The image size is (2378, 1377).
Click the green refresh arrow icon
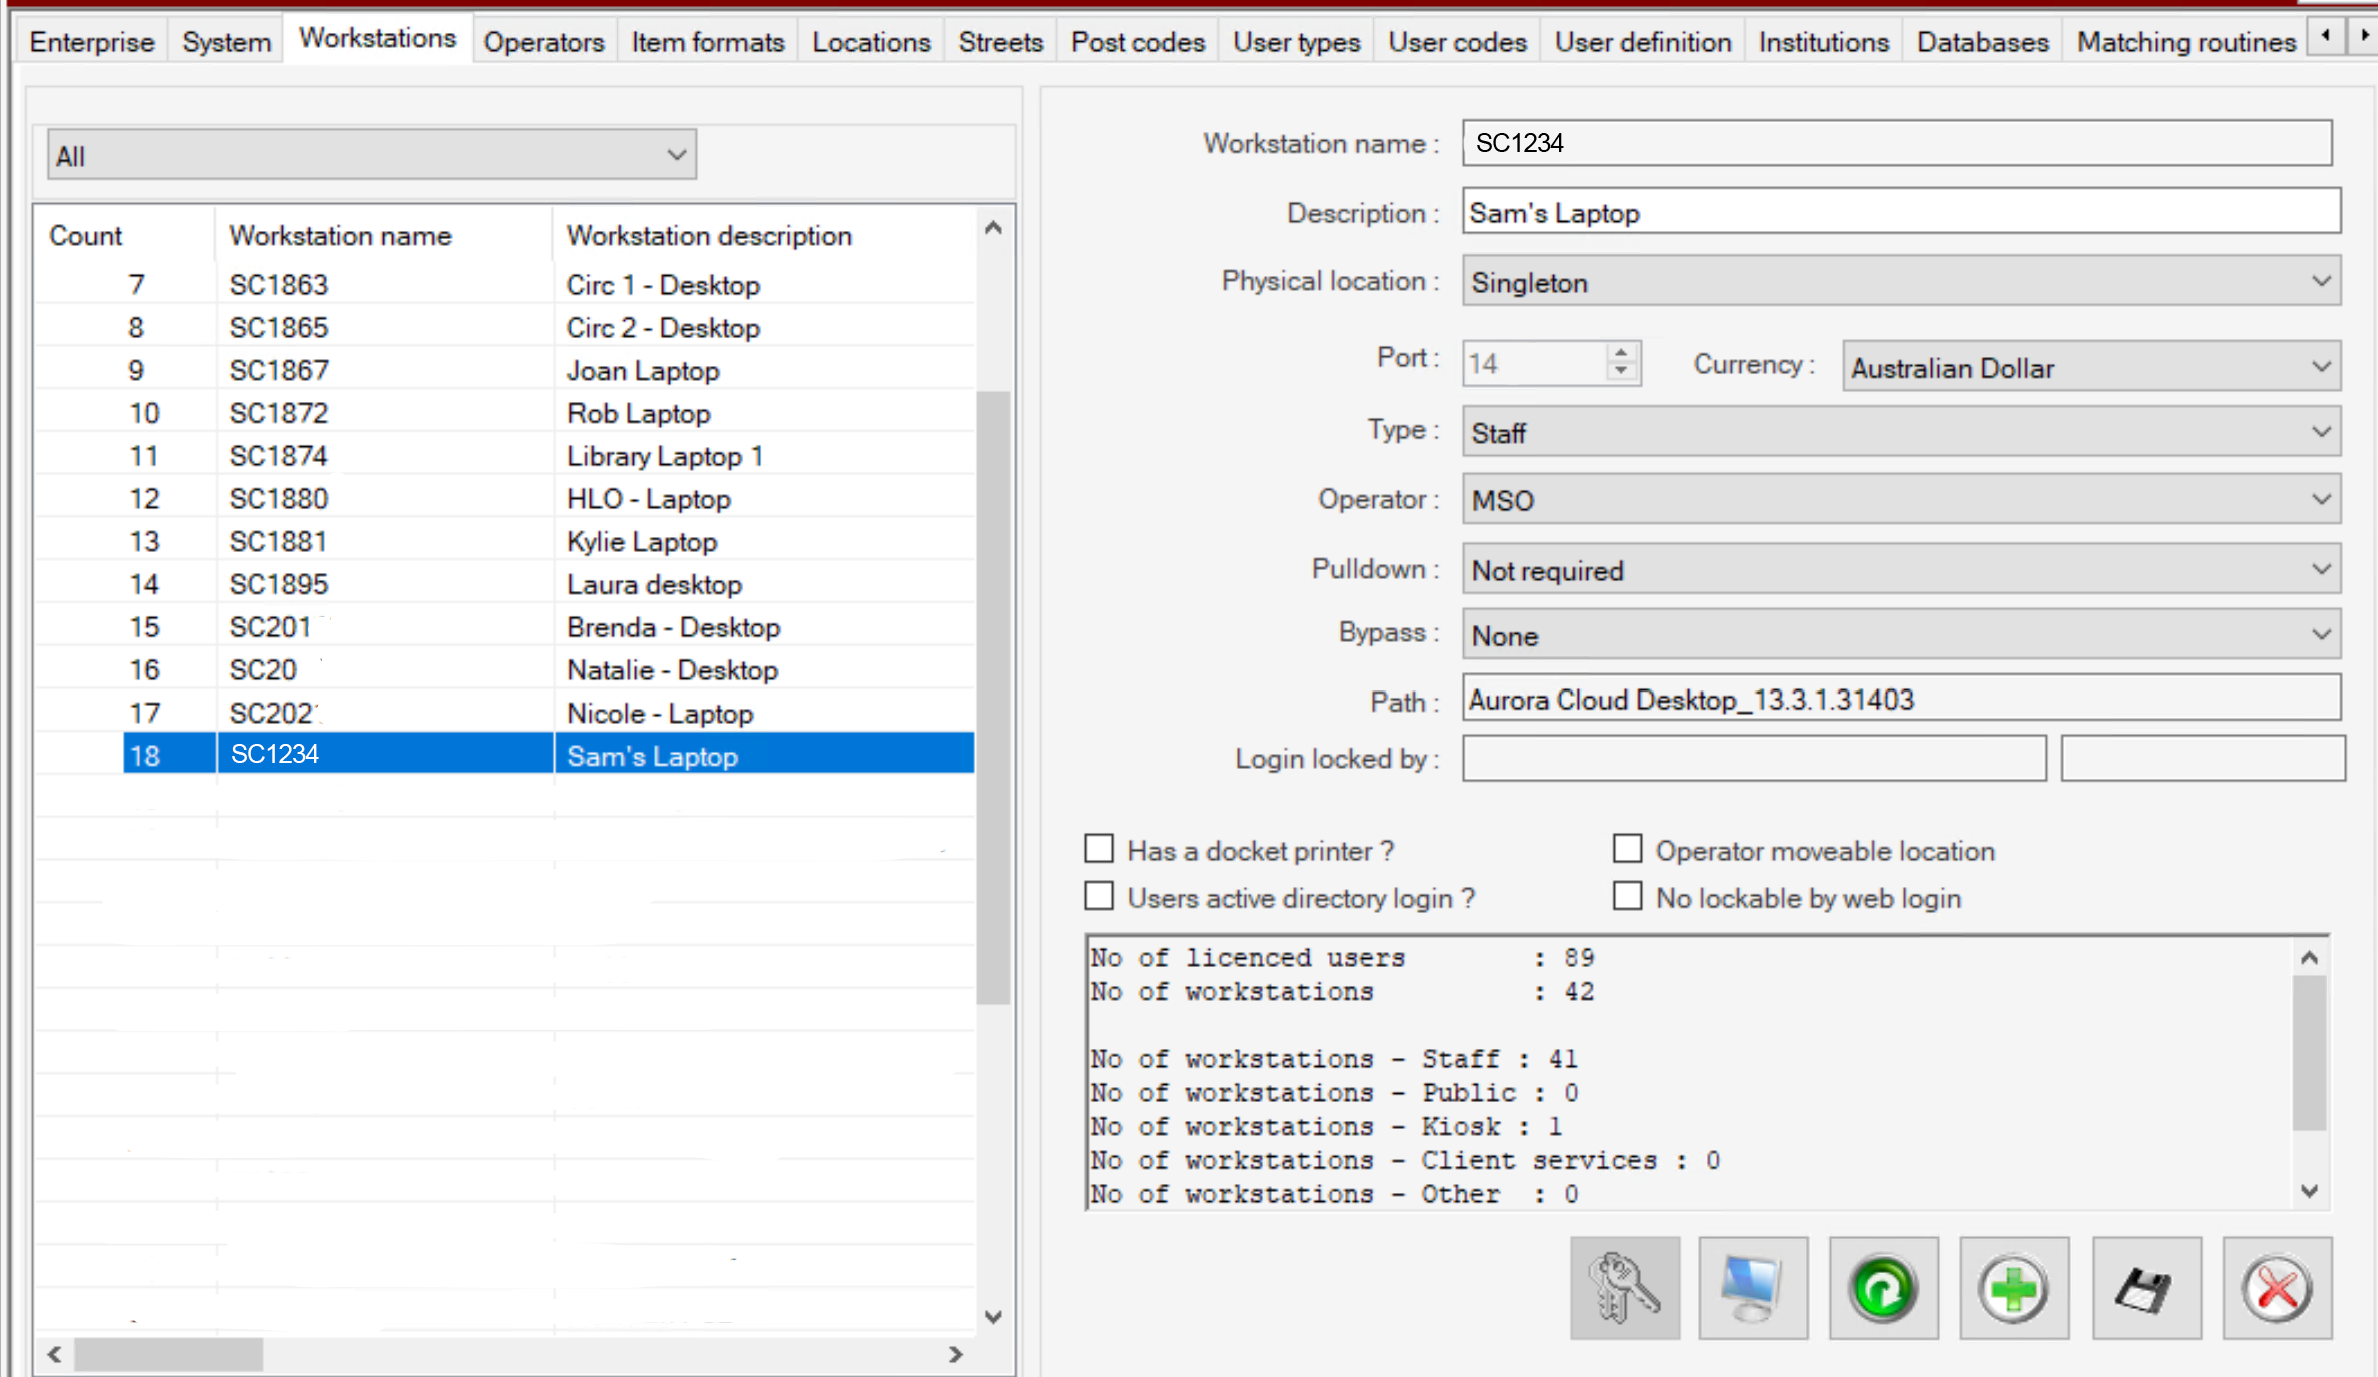(1883, 1288)
